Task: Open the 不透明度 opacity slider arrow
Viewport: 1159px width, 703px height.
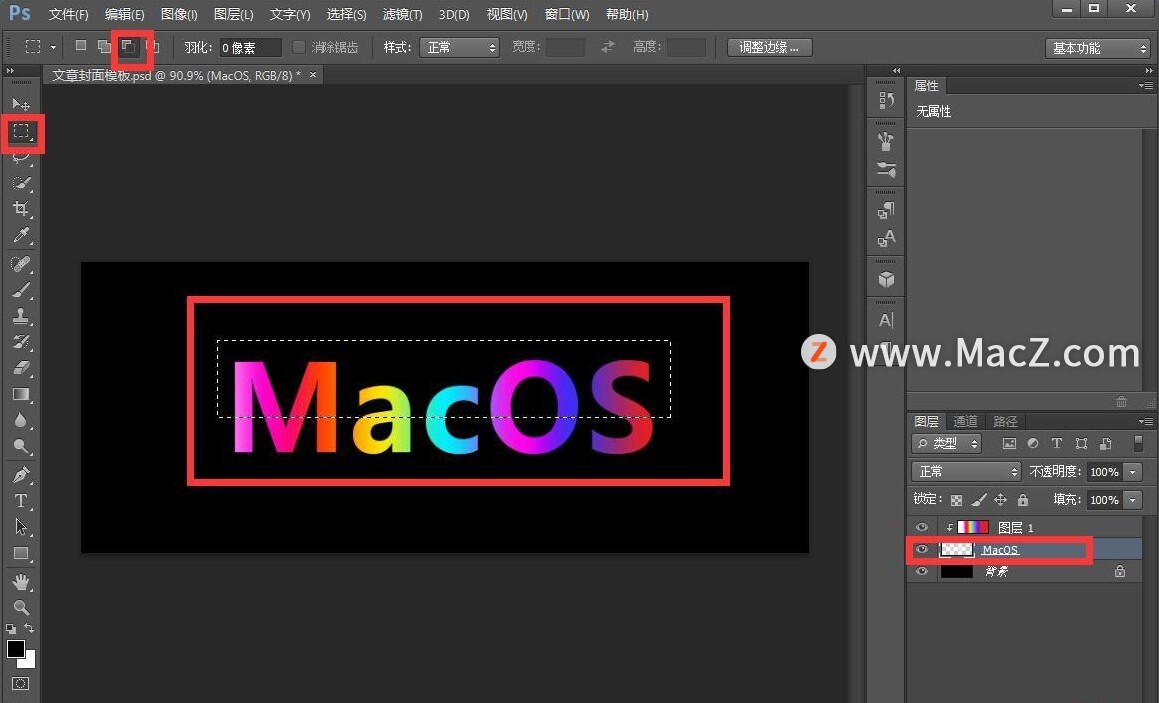Action: 1133,472
